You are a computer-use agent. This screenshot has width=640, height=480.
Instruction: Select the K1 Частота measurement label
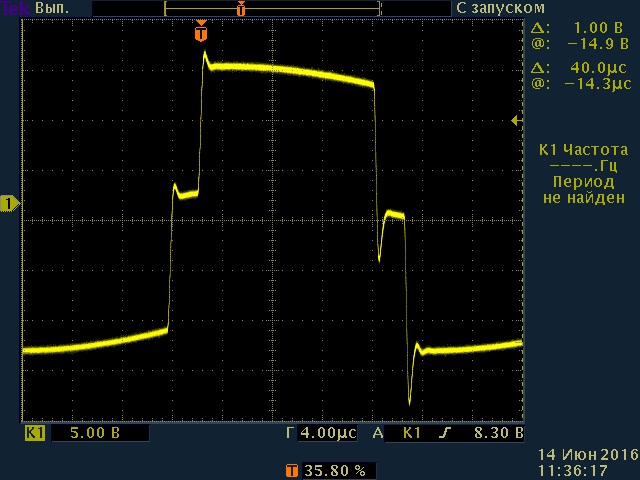click(x=583, y=149)
